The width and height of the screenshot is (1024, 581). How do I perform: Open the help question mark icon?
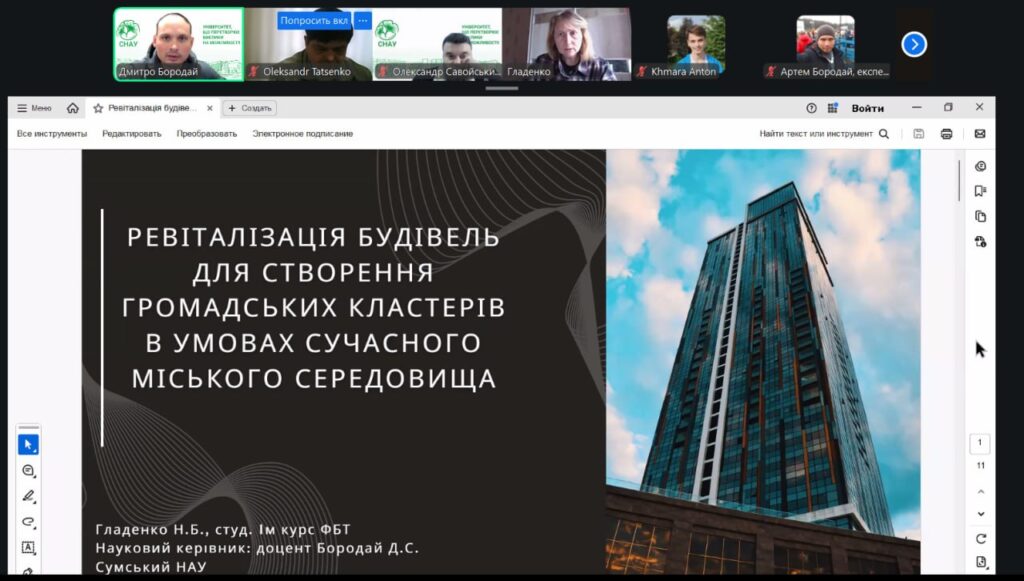pyautogui.click(x=811, y=108)
